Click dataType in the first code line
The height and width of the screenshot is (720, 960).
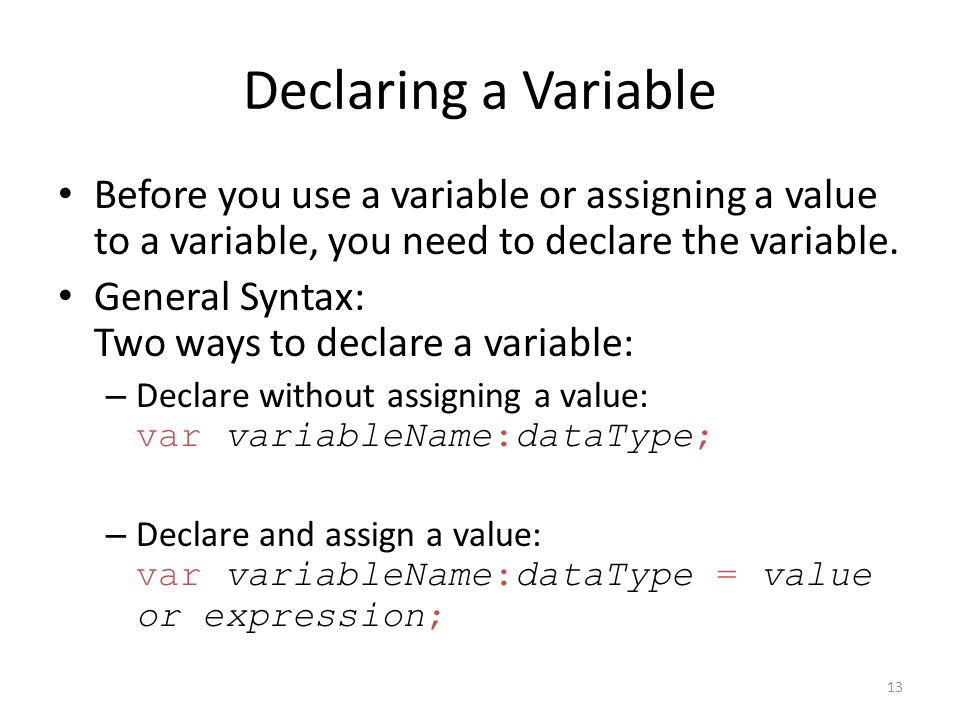(x=605, y=438)
